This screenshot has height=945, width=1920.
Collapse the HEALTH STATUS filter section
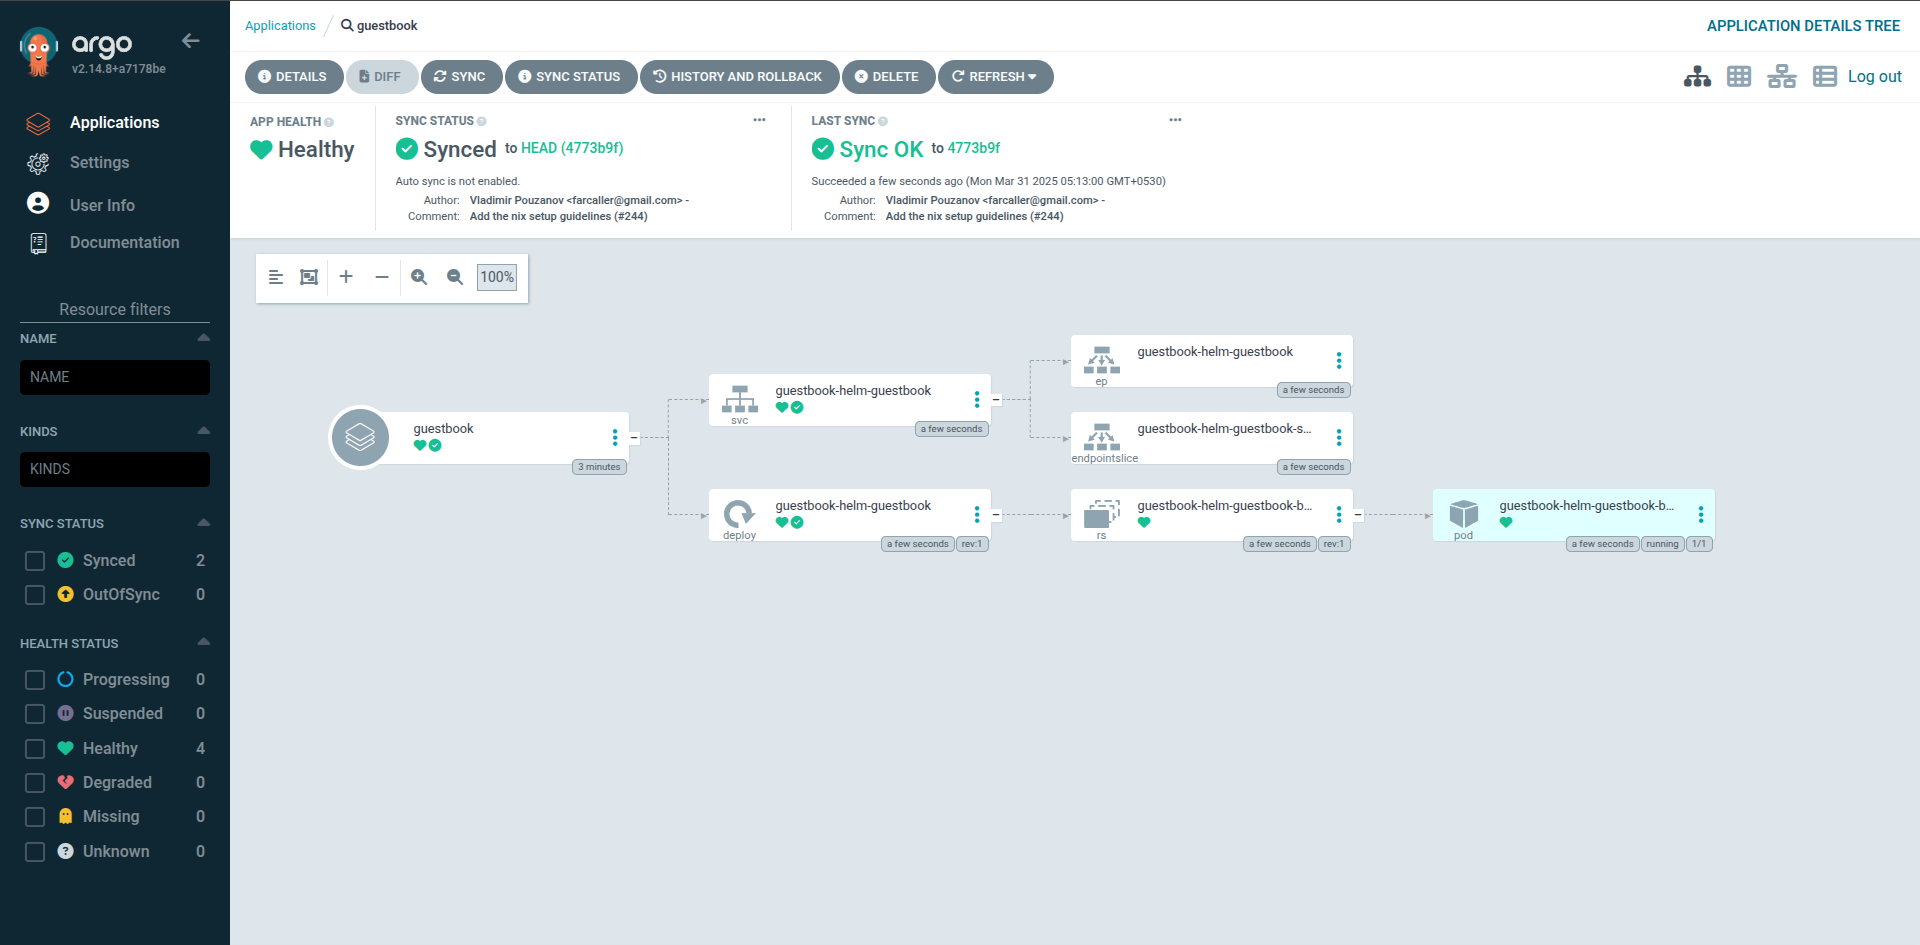pyautogui.click(x=204, y=642)
